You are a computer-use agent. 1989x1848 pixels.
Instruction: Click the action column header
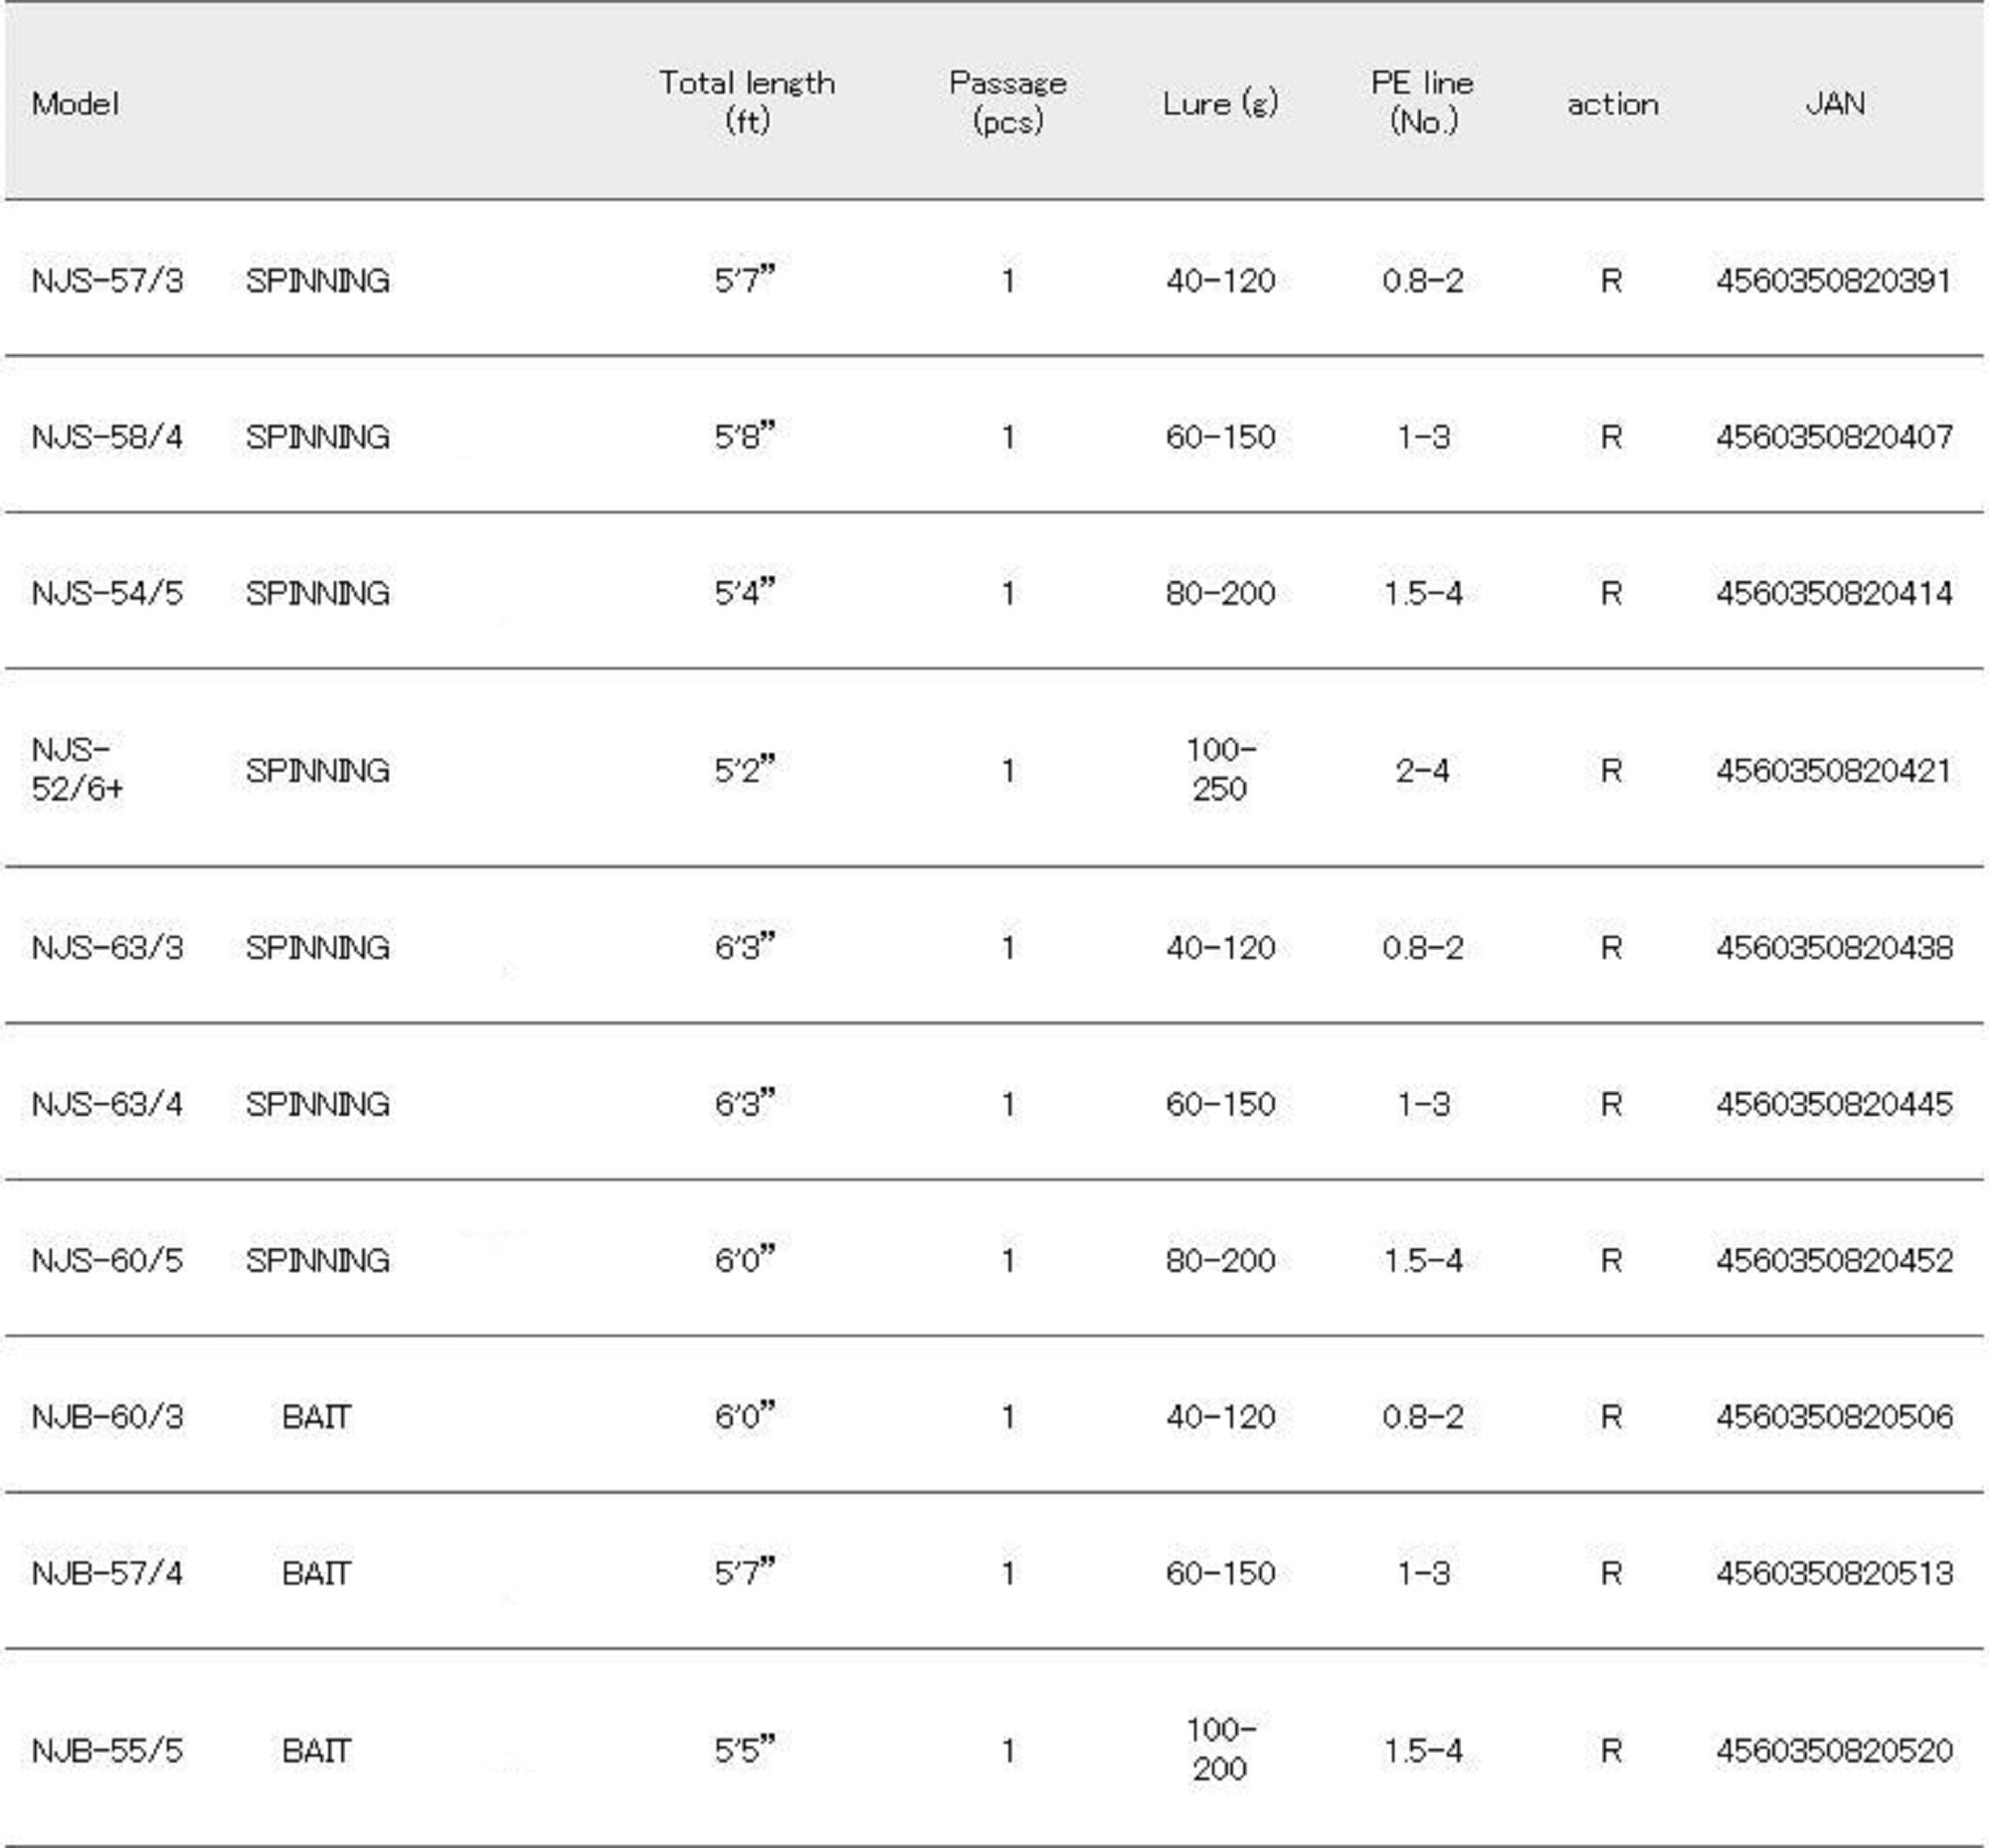[x=1612, y=104]
